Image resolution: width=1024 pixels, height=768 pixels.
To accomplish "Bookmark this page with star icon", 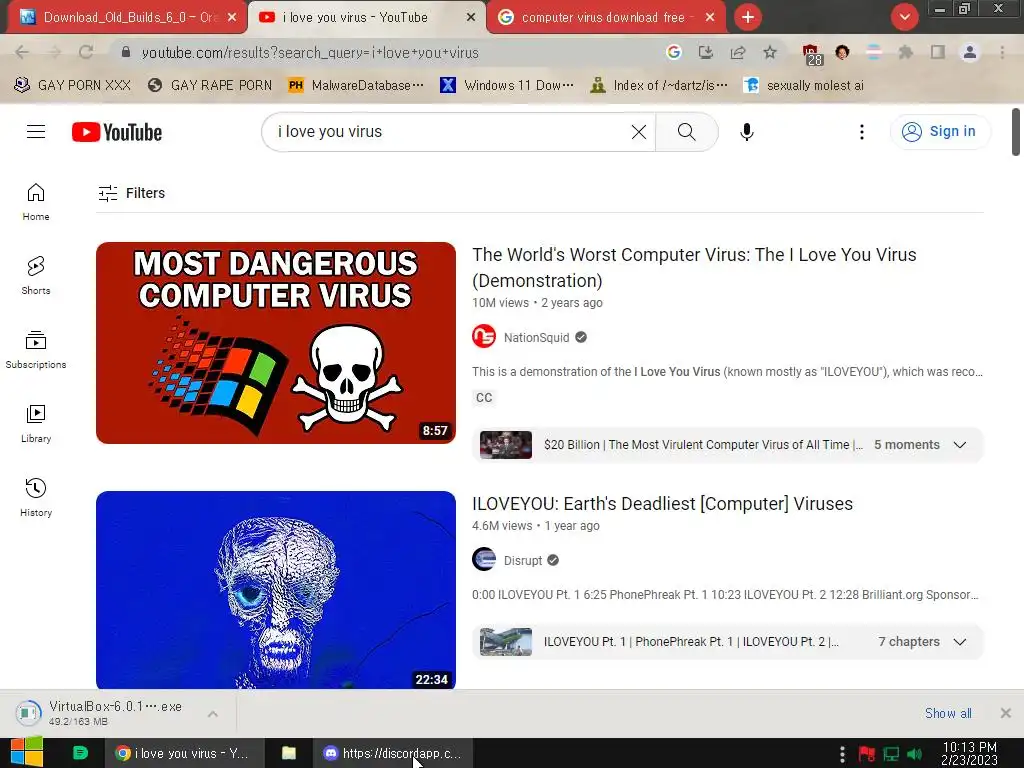I will coord(770,52).
